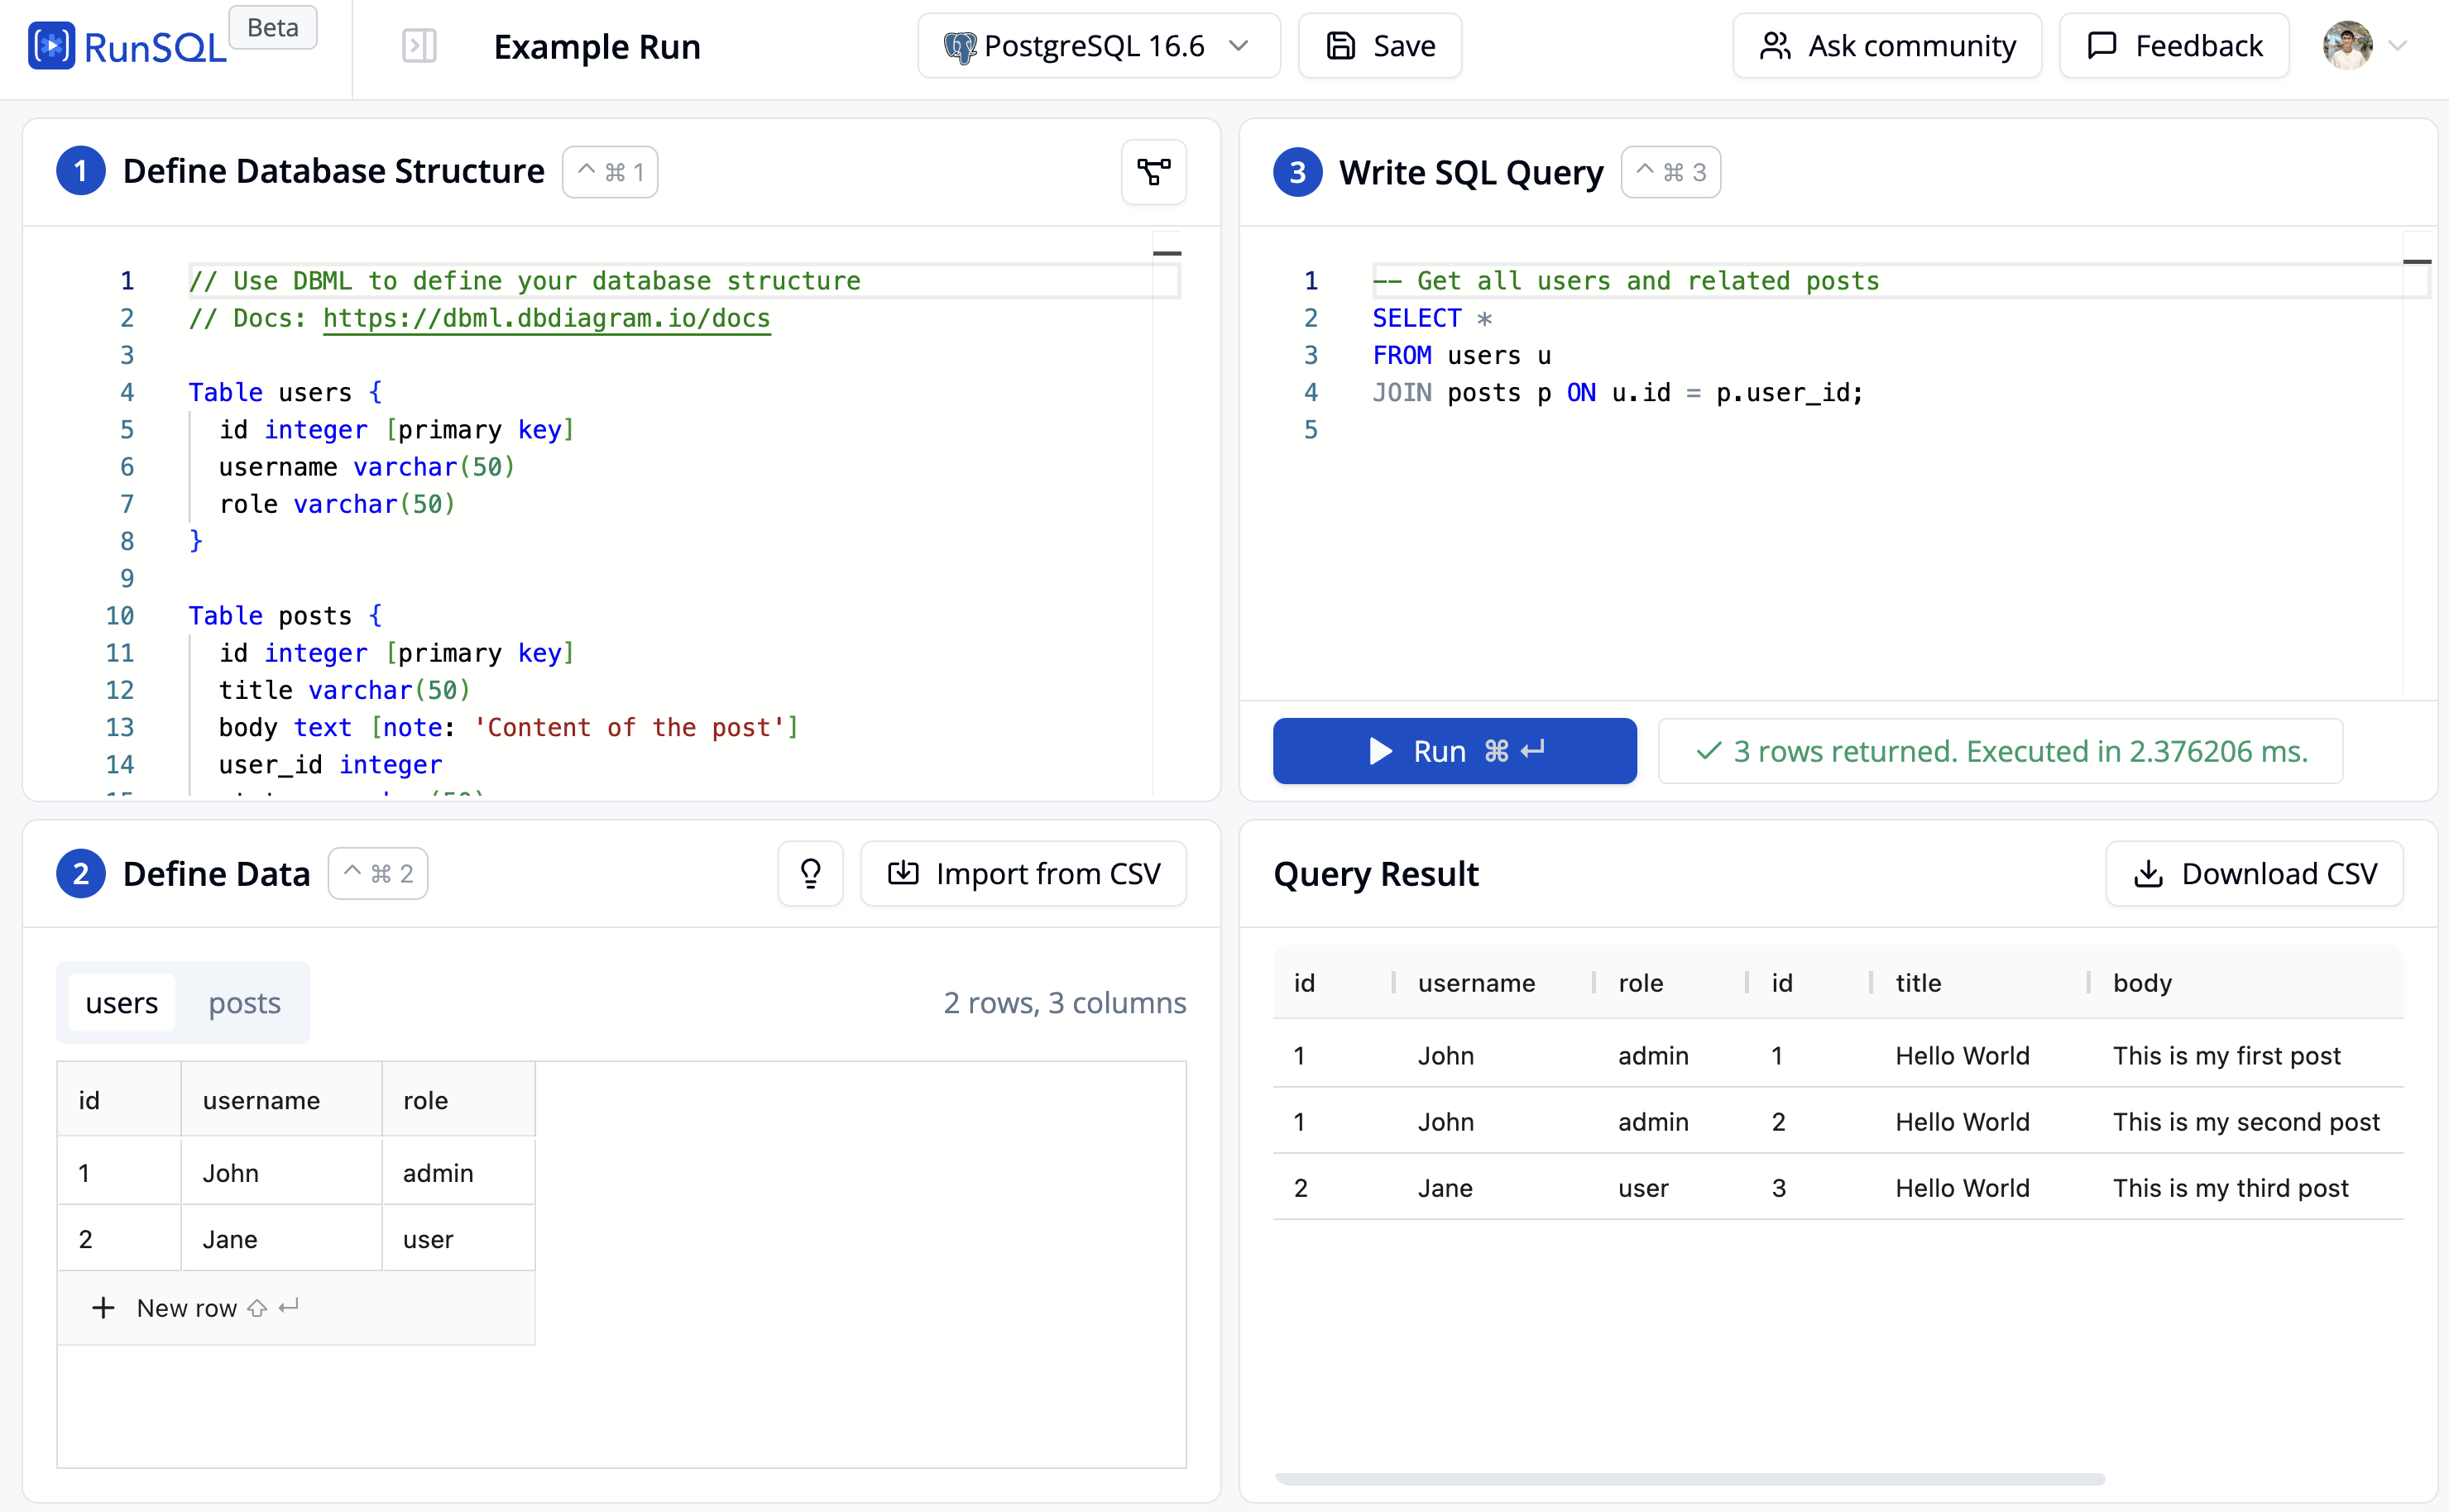This screenshot has width=2449, height=1512.
Task: Toggle Define Database Structure via the ⌘1 badge
Action: point(609,171)
